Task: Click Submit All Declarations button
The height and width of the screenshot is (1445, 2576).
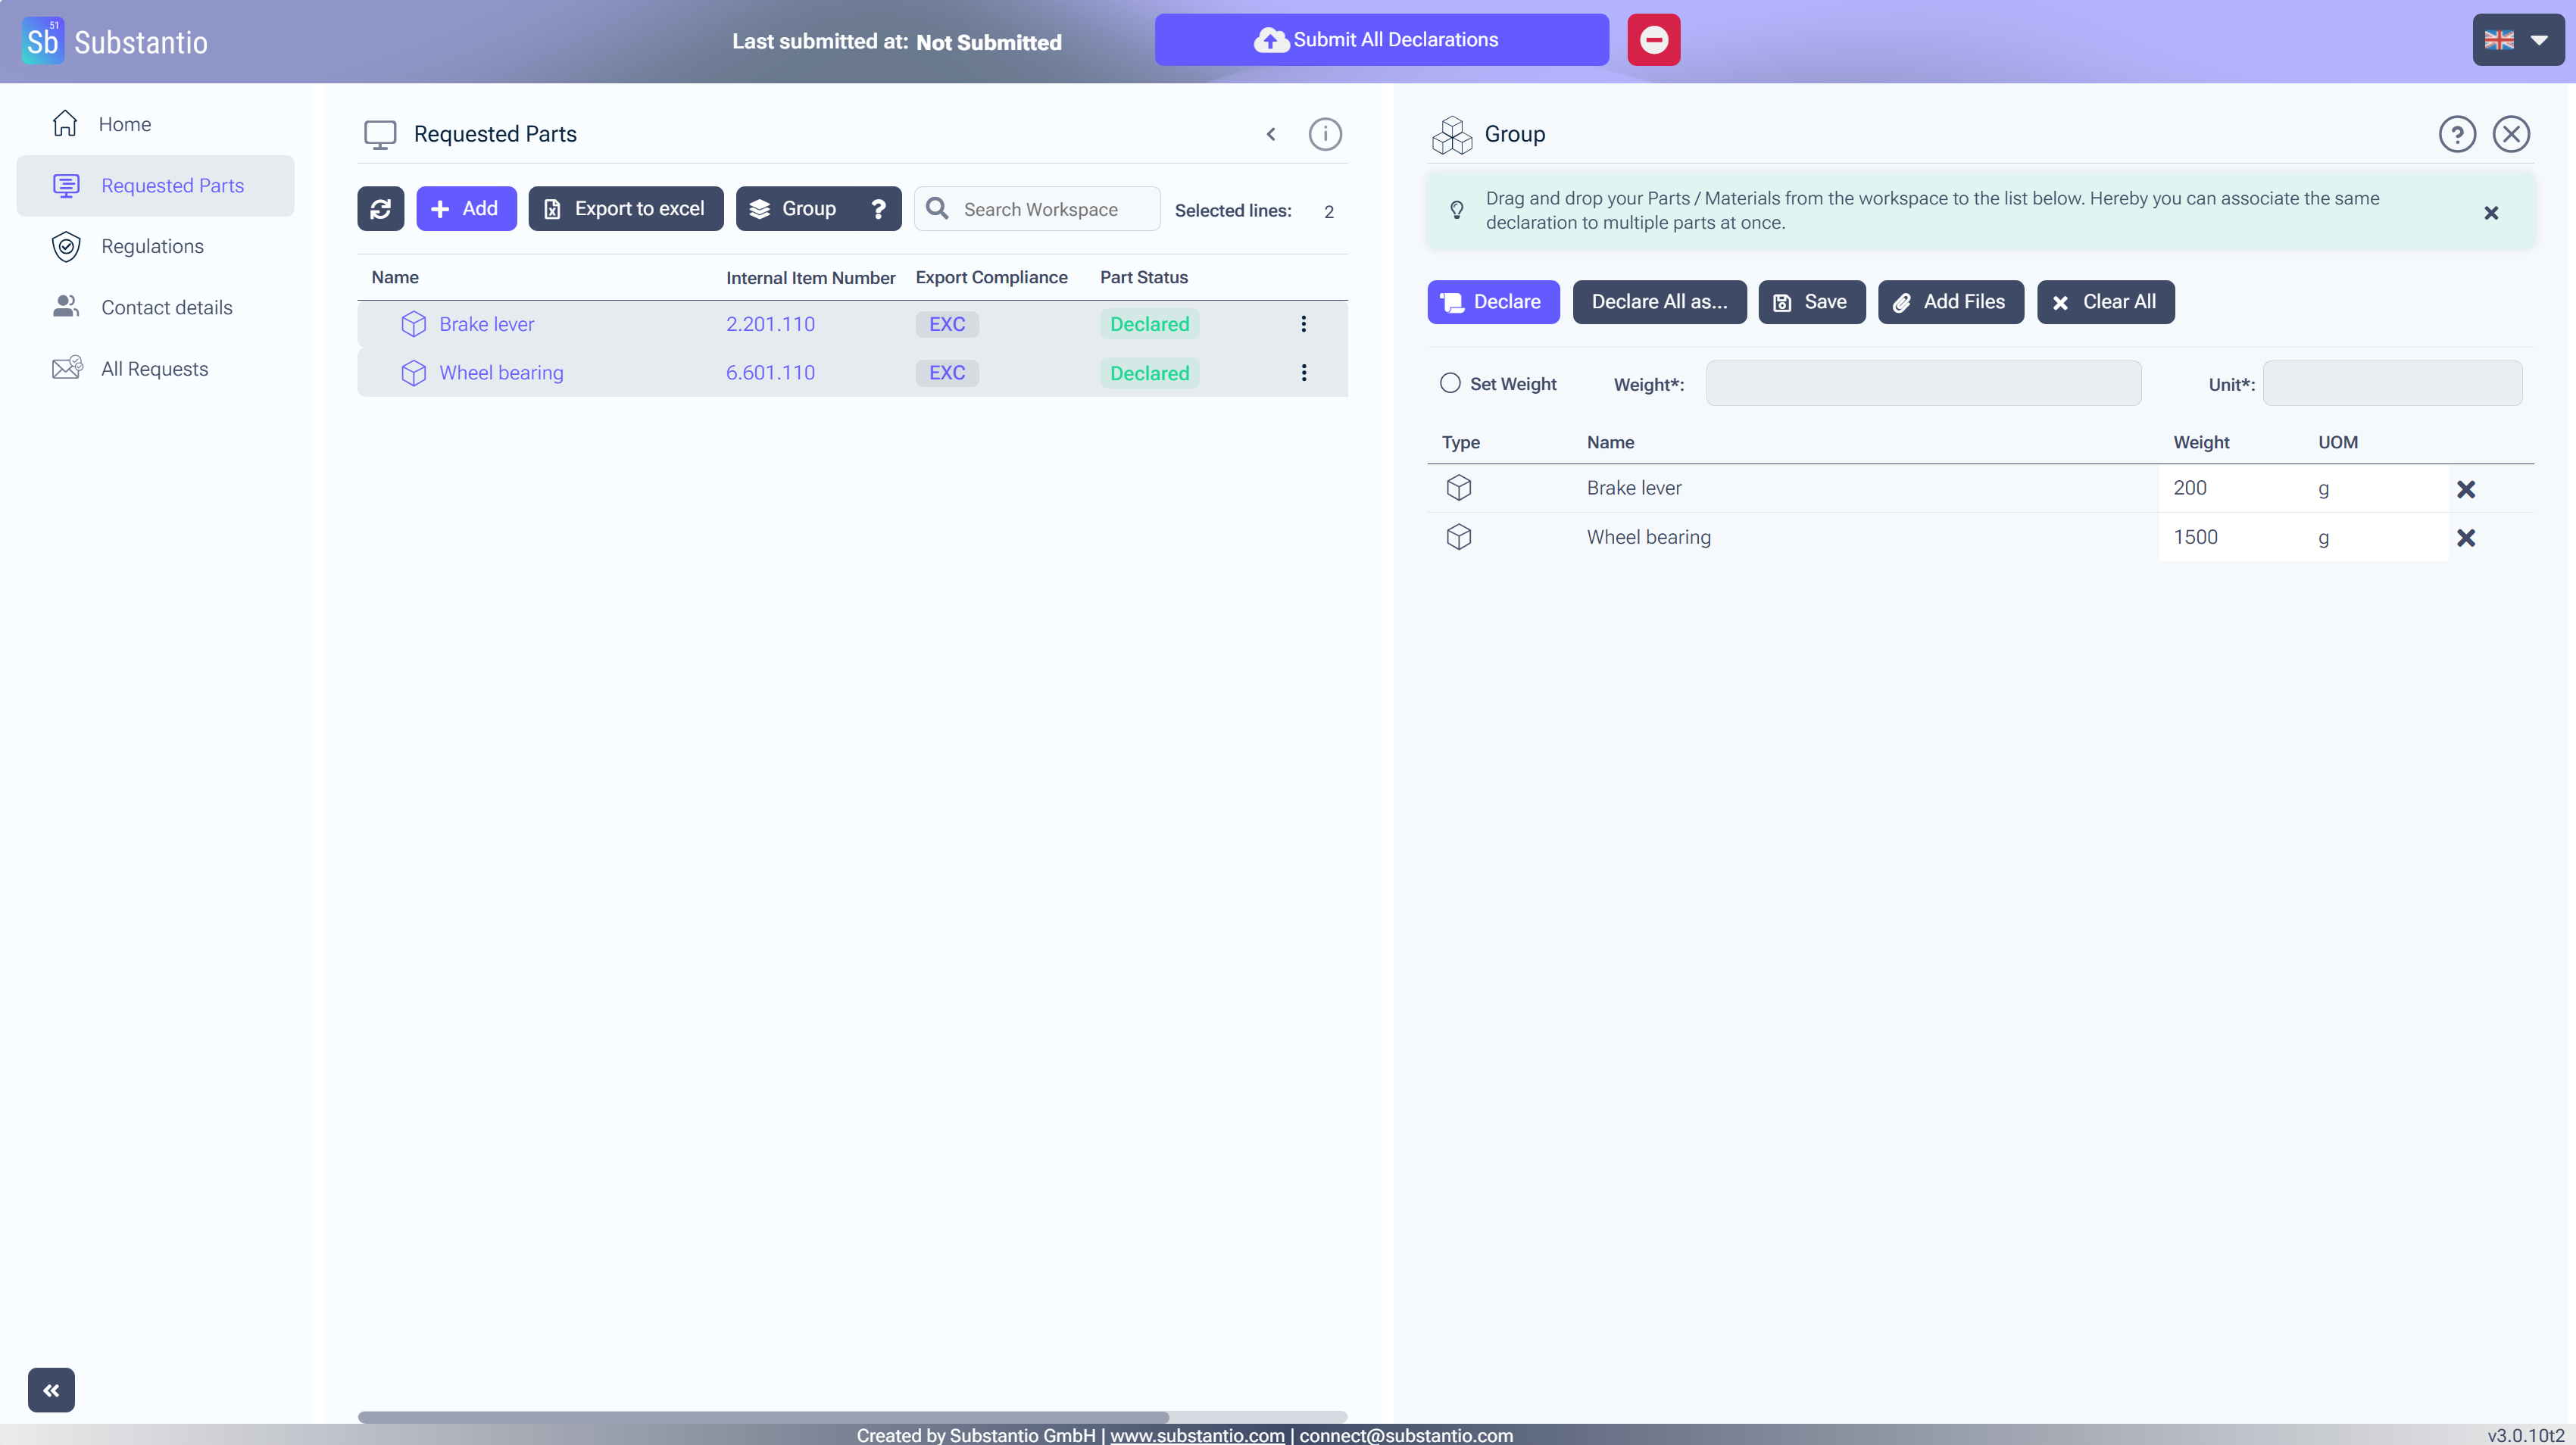Action: tap(1381, 40)
